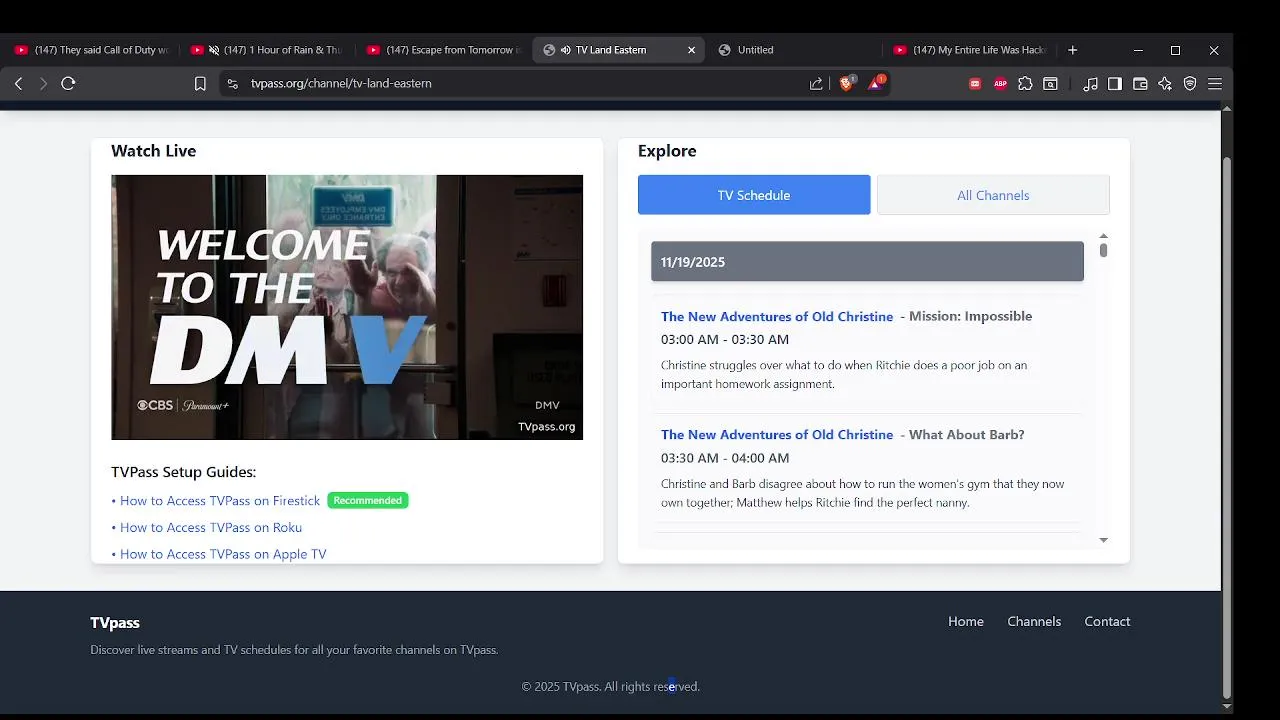Click the Explore heading
This screenshot has height=720, width=1280.
[667, 151]
